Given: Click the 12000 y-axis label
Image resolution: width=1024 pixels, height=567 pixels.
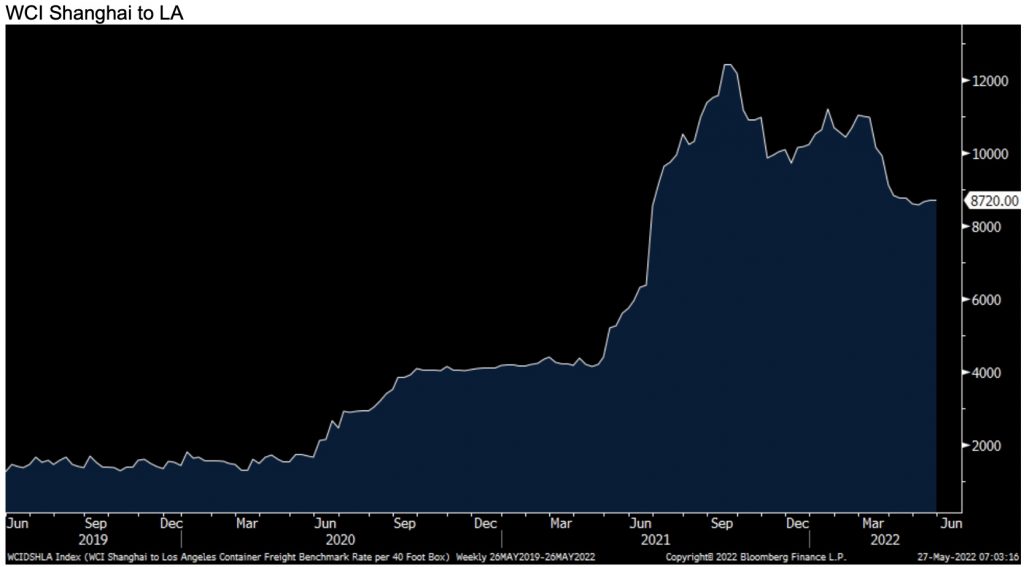Looking at the screenshot, I should [988, 81].
